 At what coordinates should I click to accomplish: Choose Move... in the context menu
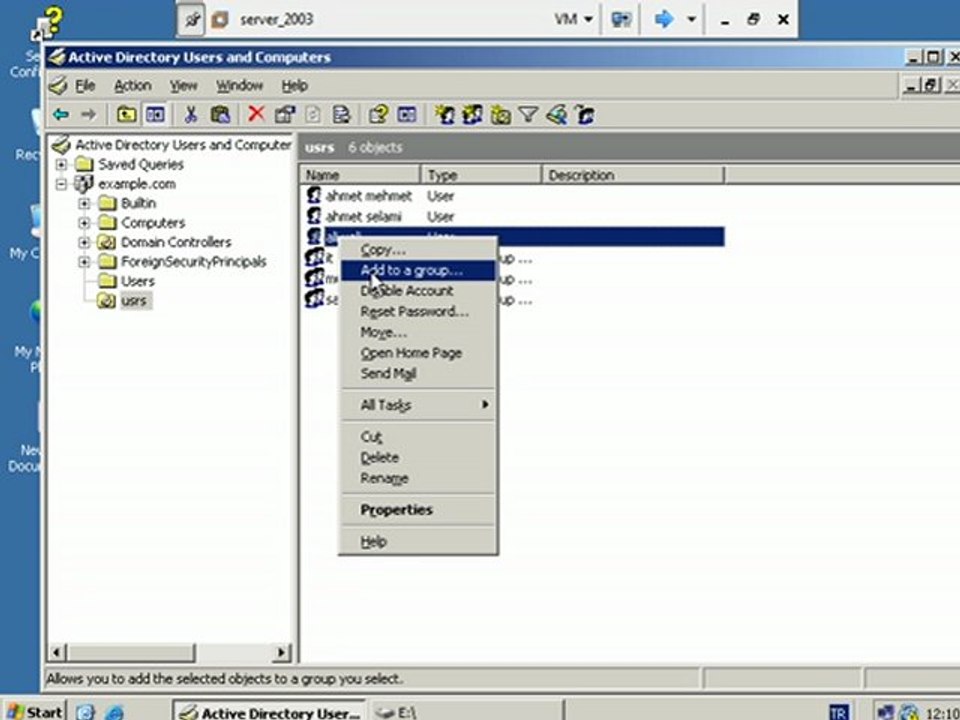pyautogui.click(x=419, y=332)
